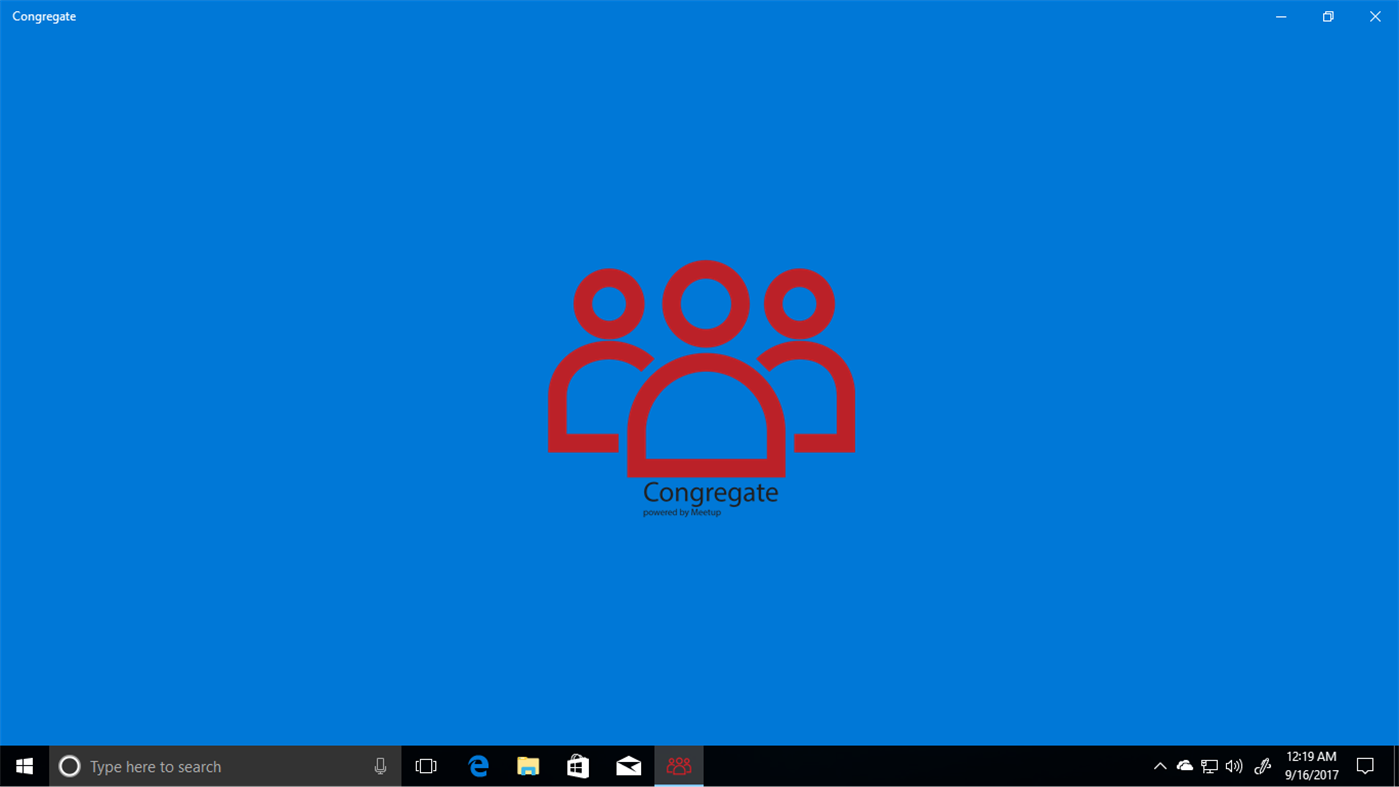Minimize the Congregate window
Viewport: 1399px width, 787px height.
point(1280,16)
